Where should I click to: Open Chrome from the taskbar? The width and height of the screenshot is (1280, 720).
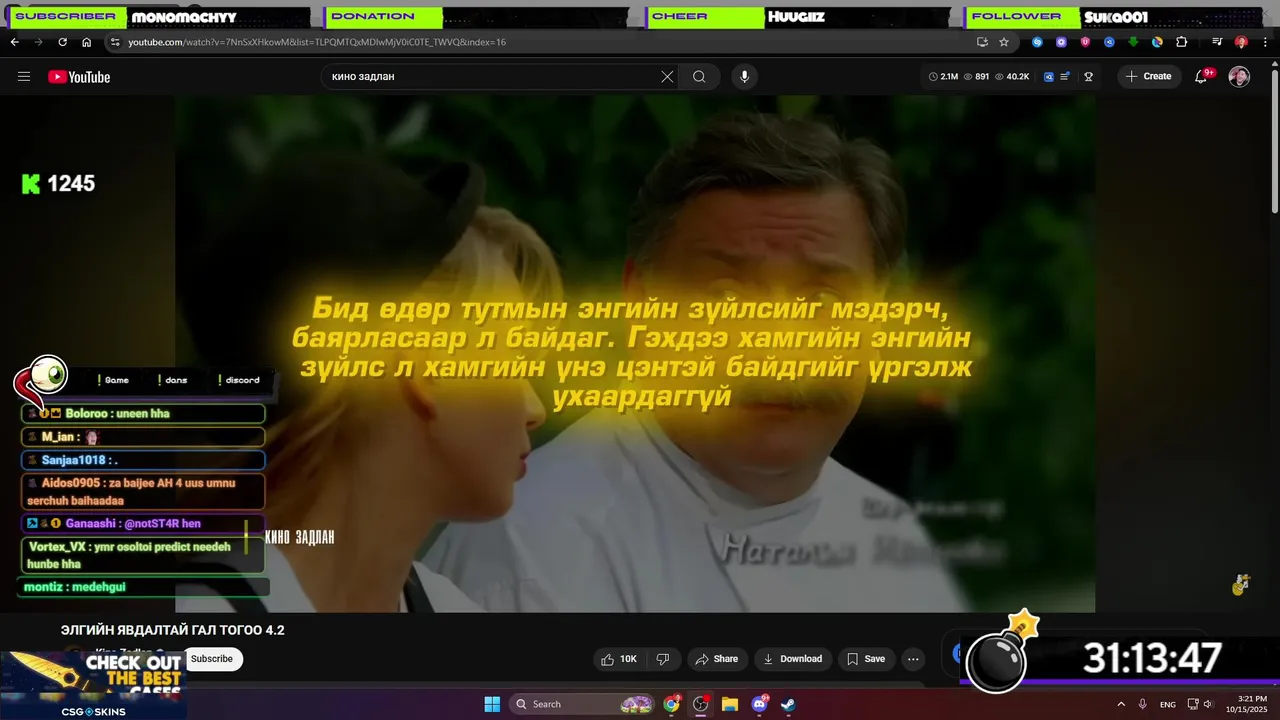671,704
